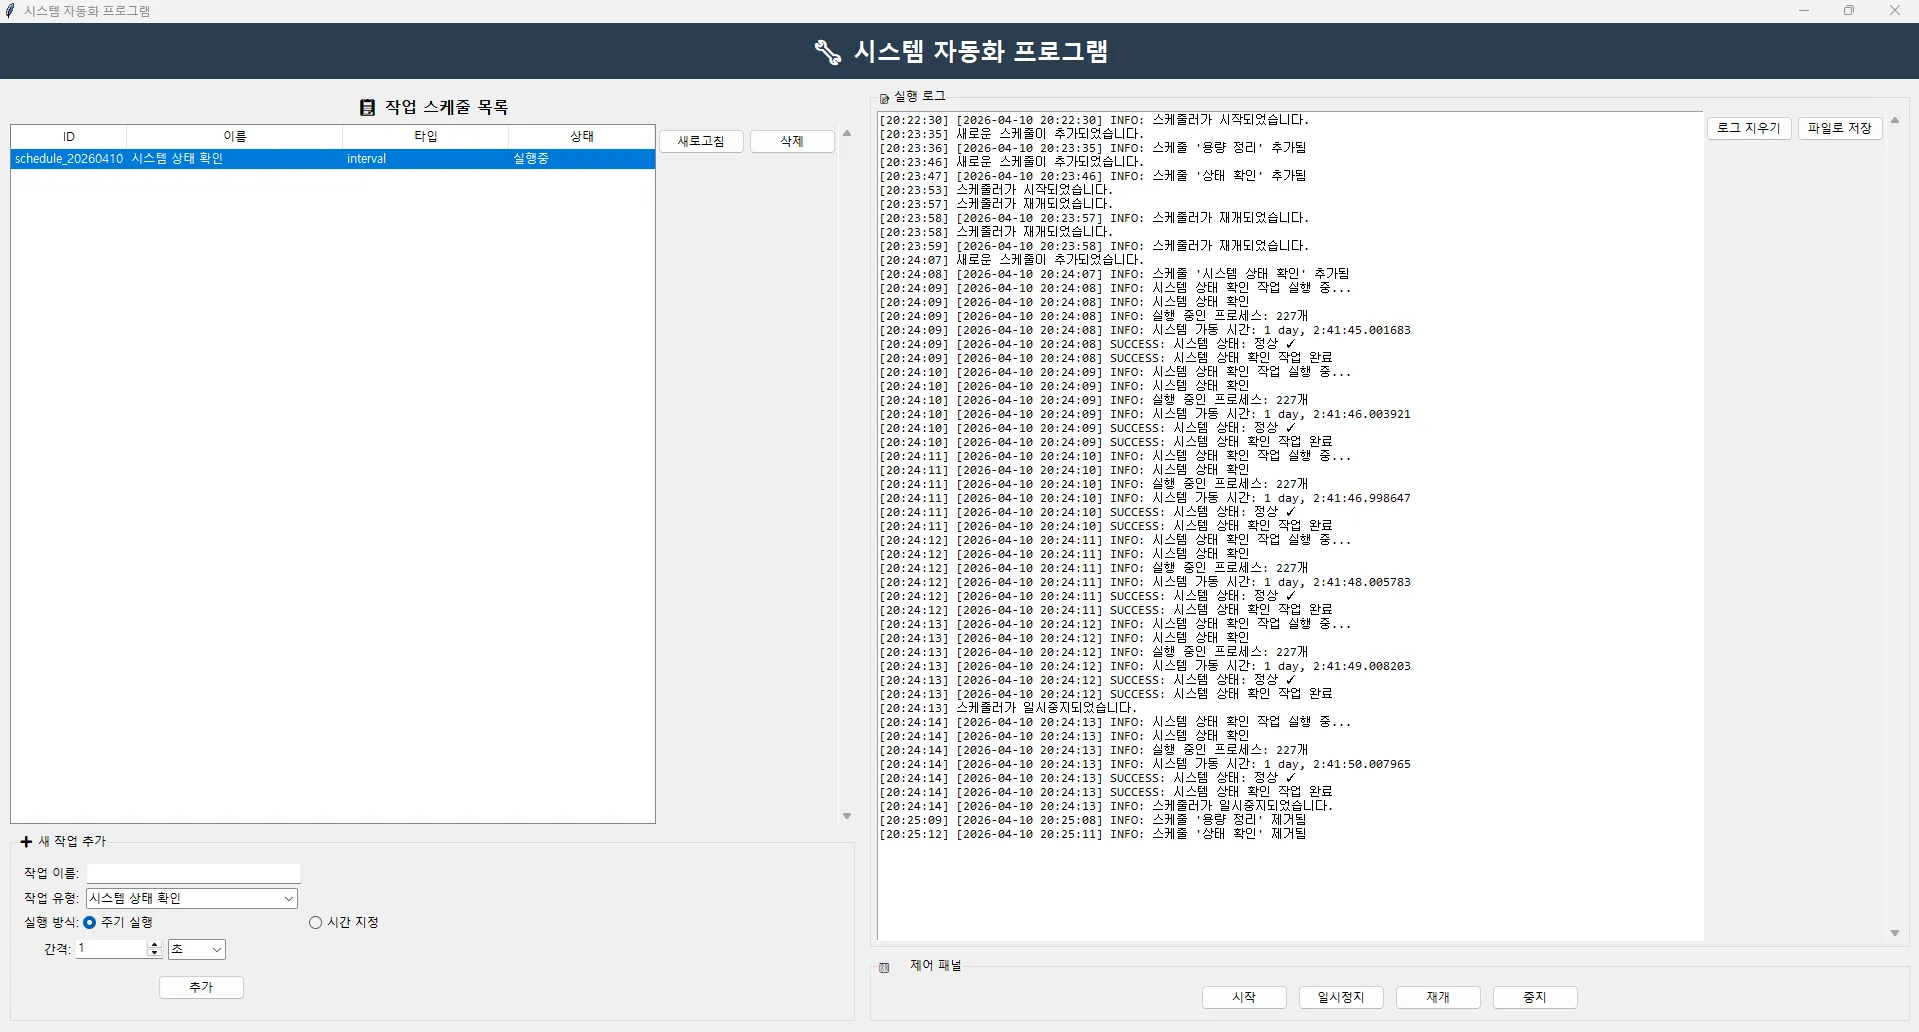Increase the 간격 value with the up stepper
The width and height of the screenshot is (1919, 1032).
coord(154,945)
